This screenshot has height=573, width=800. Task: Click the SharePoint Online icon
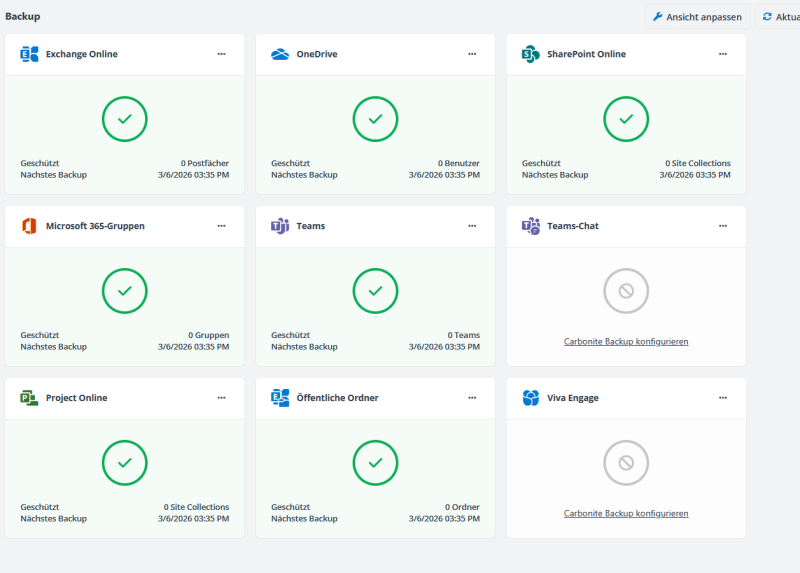(531, 54)
